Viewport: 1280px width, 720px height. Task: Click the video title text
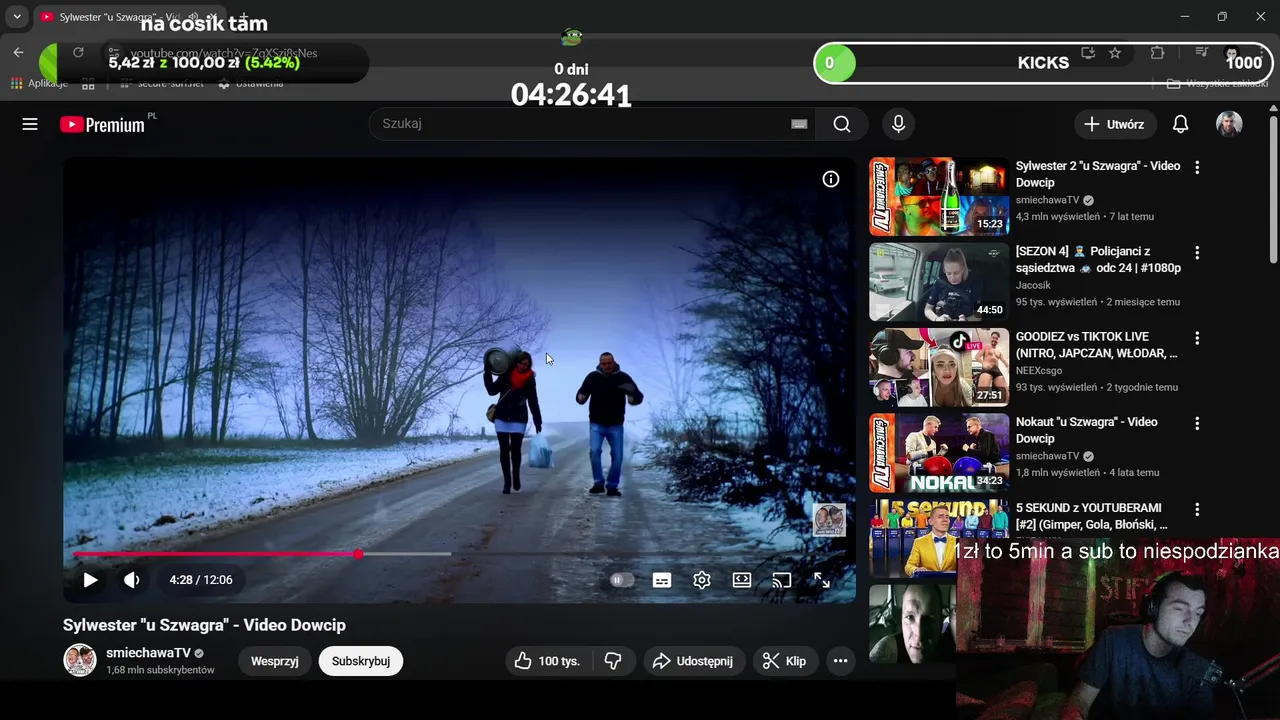(204, 625)
